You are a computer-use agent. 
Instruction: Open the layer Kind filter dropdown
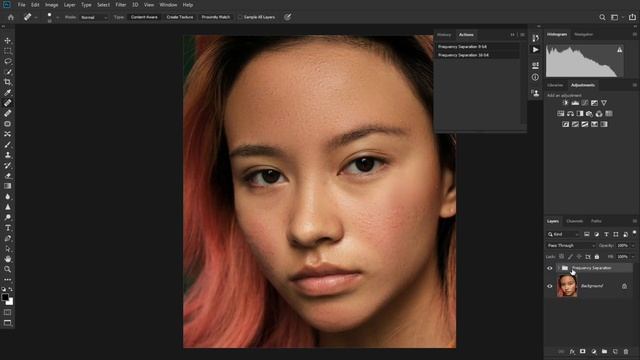pyautogui.click(x=564, y=234)
